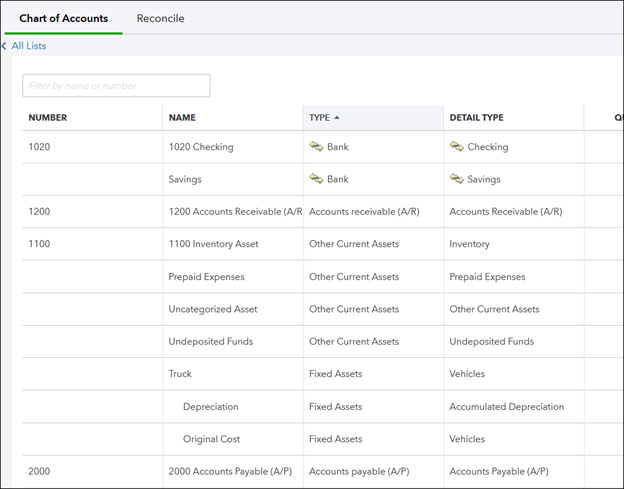
Task: Open the 1100 Inventory Asset account
Action: coord(213,244)
